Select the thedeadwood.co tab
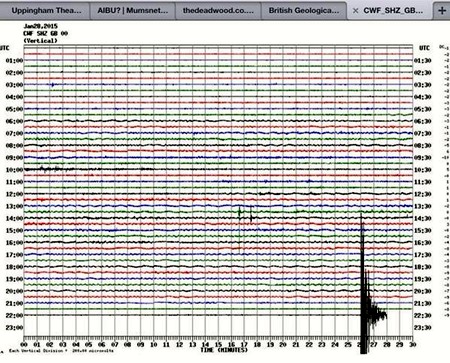The height and width of the screenshot is (363, 450). pyautogui.click(x=218, y=11)
